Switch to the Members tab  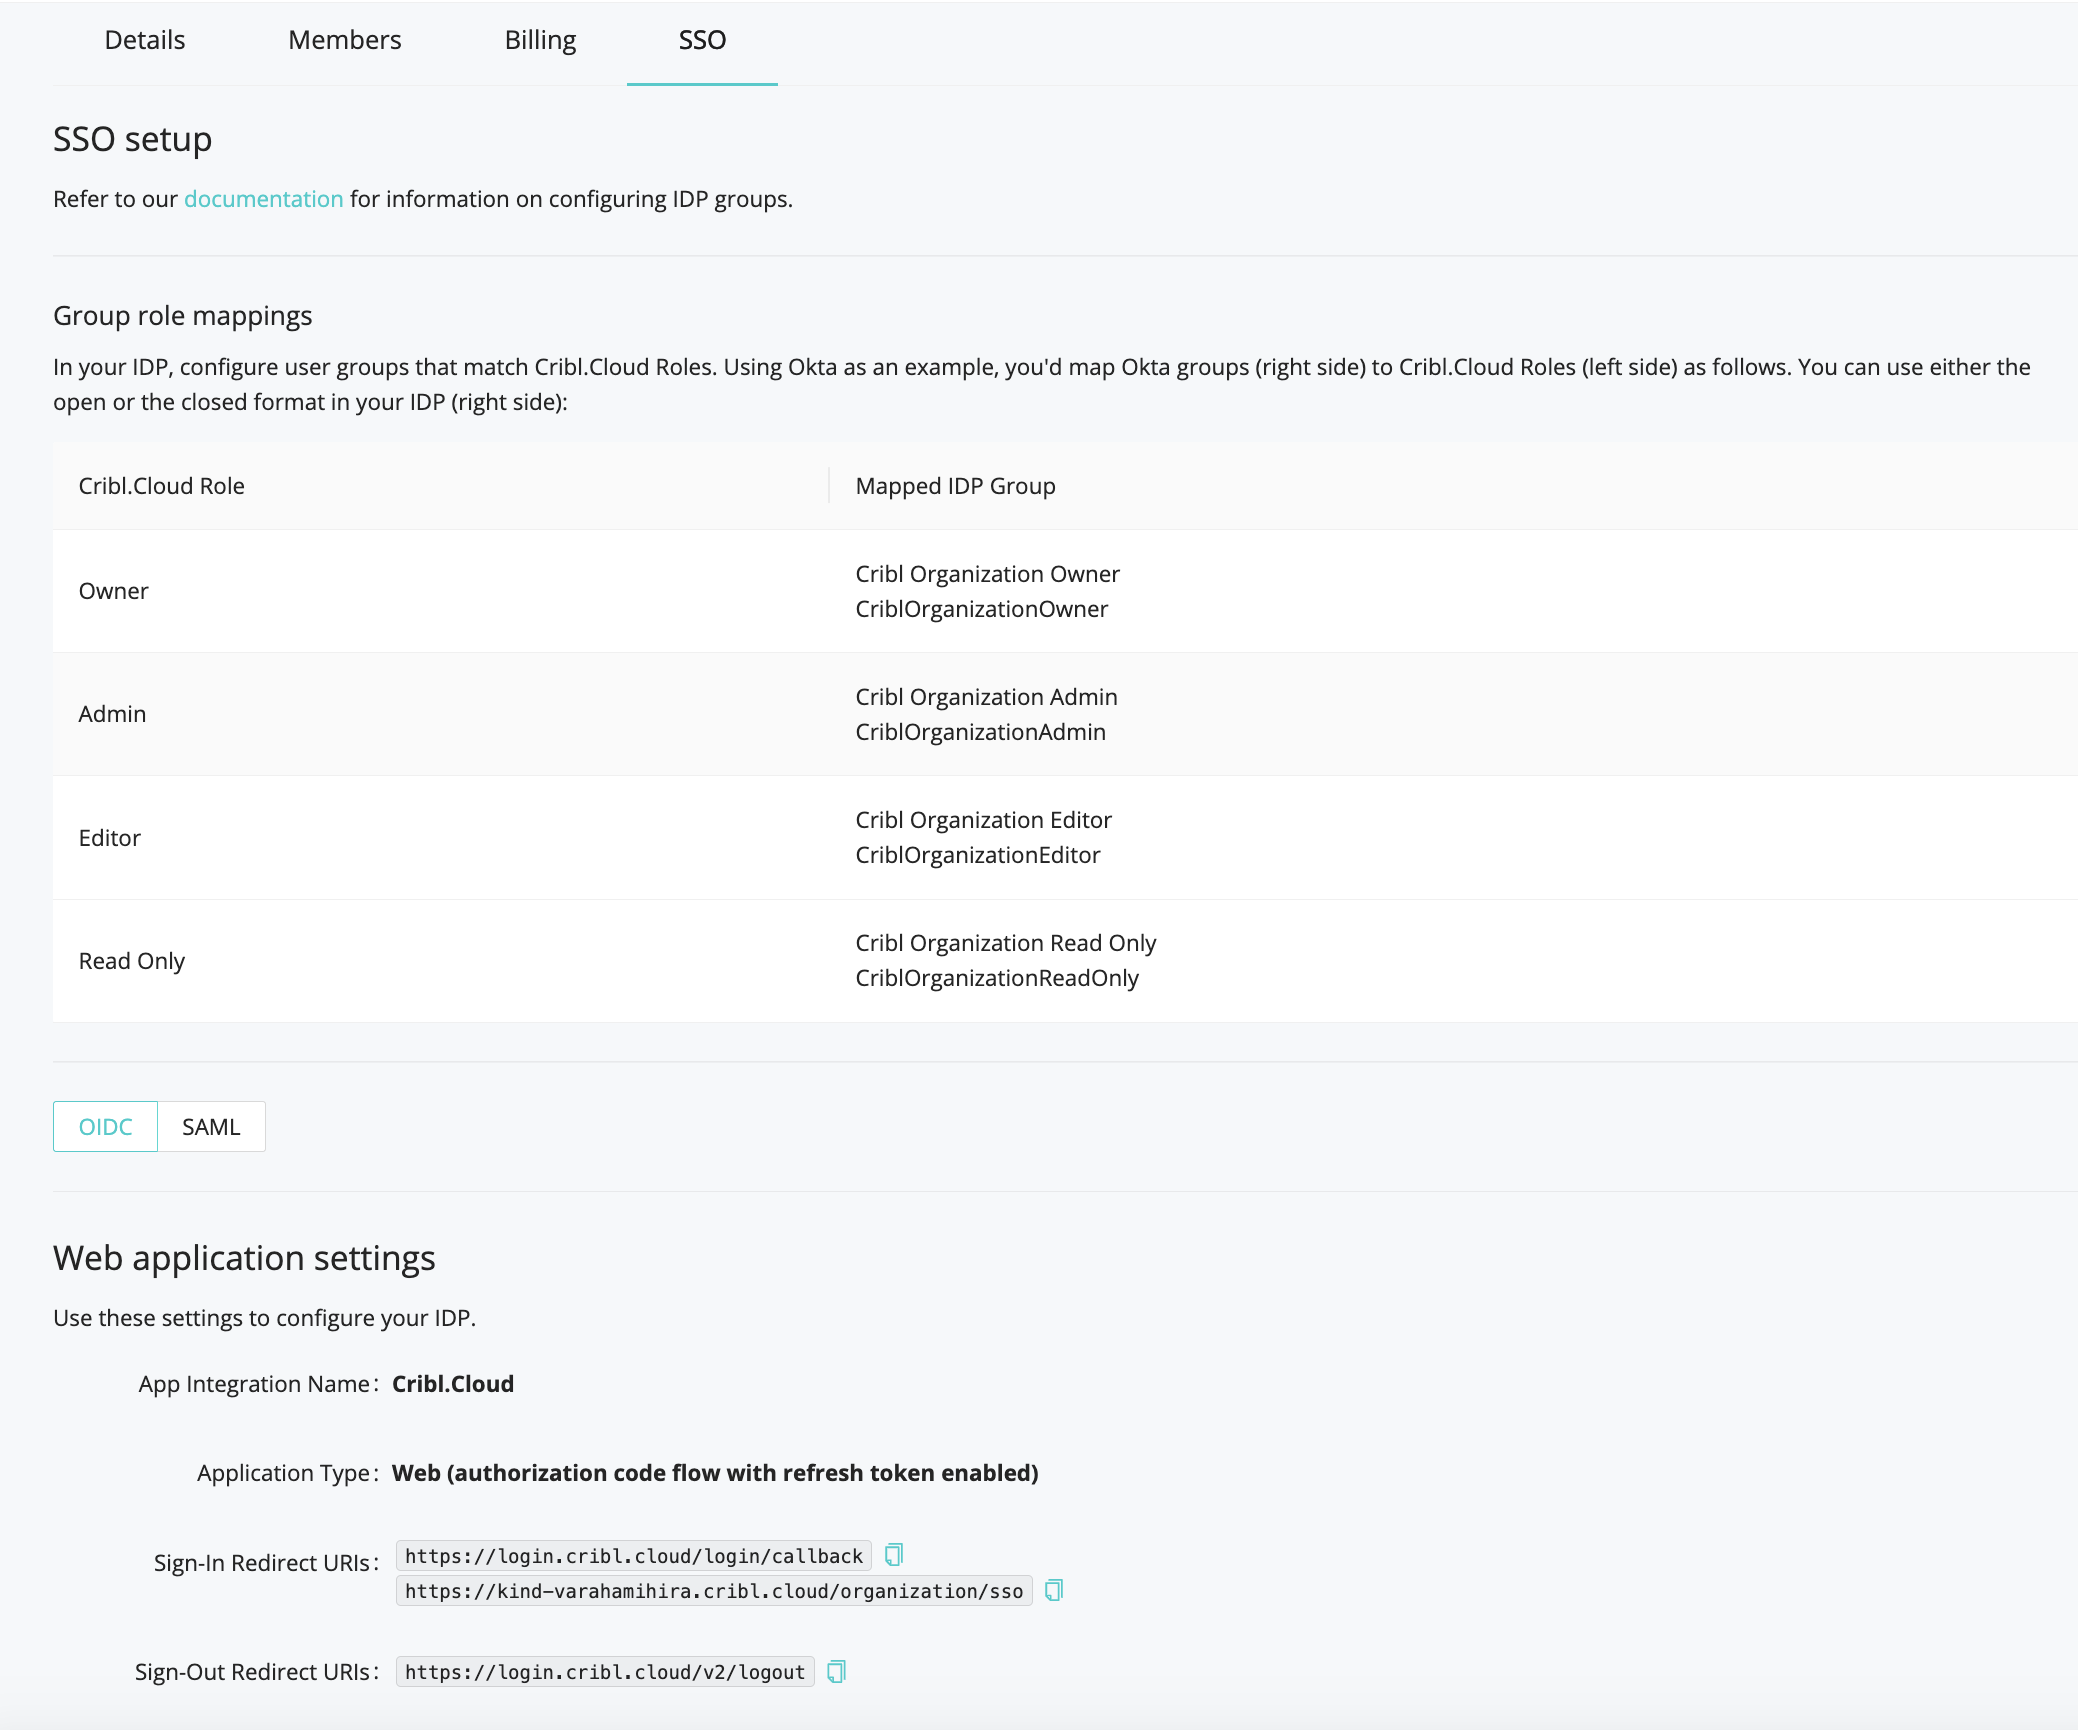(344, 40)
